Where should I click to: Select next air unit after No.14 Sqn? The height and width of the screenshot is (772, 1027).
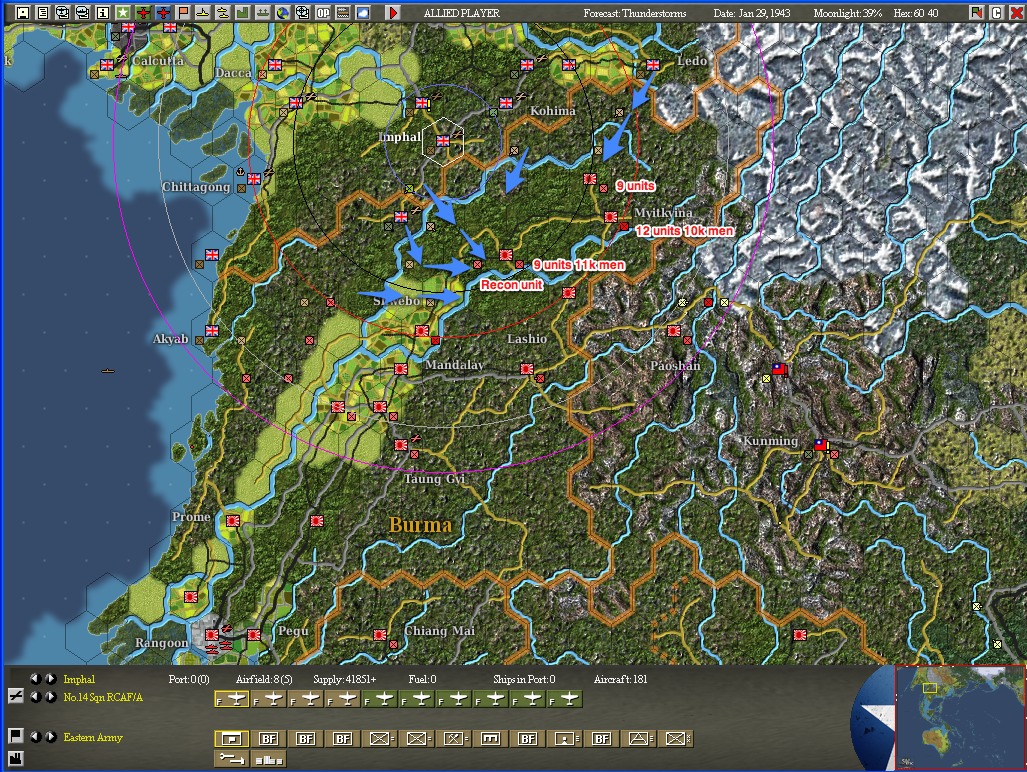click(50, 697)
